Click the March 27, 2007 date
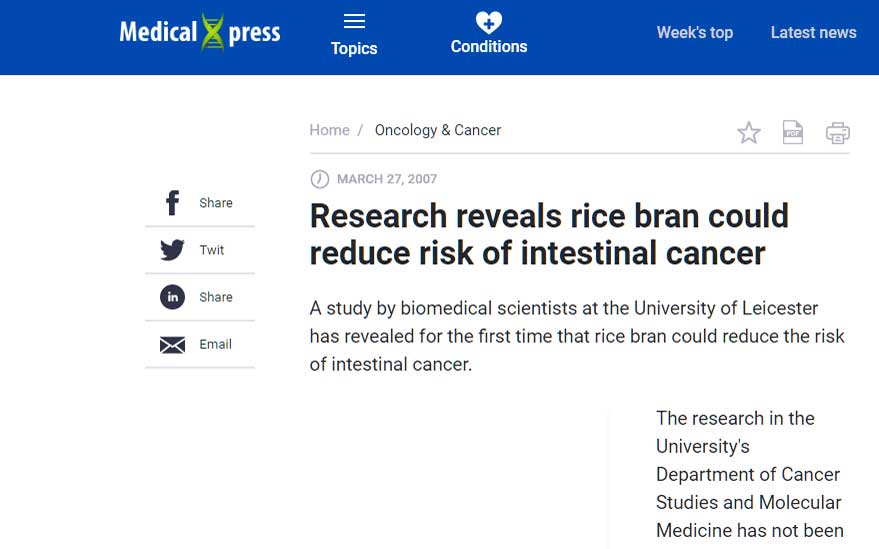This screenshot has height=549, width=879. pos(387,179)
